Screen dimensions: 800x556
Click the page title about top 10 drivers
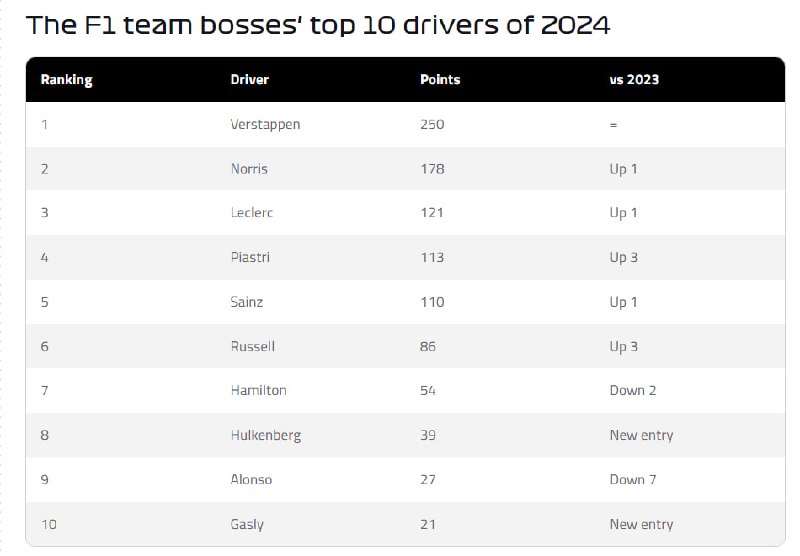click(318, 25)
